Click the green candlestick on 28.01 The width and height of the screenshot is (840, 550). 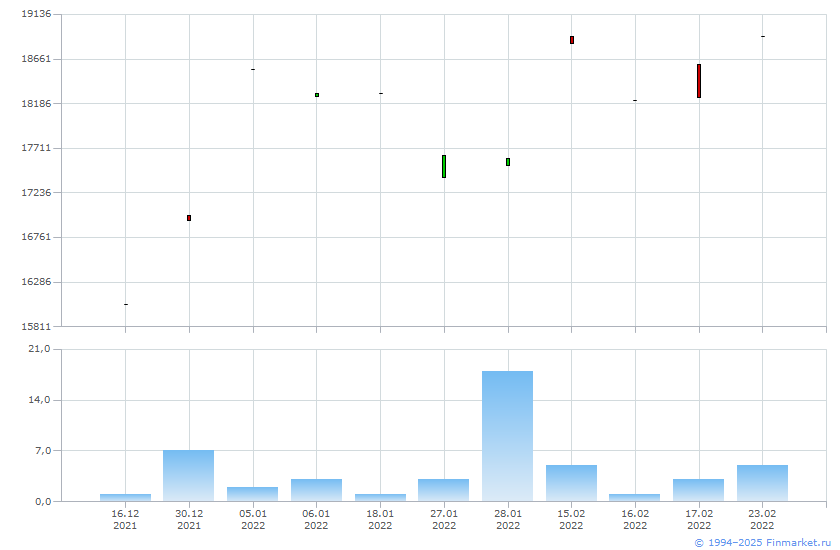point(508,162)
